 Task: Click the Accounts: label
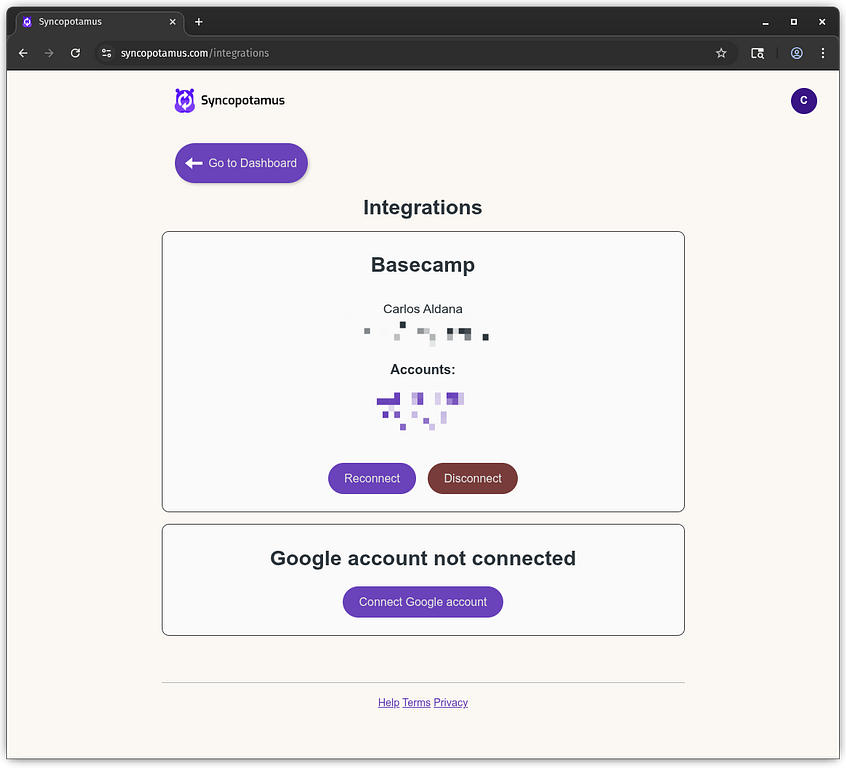pos(423,369)
